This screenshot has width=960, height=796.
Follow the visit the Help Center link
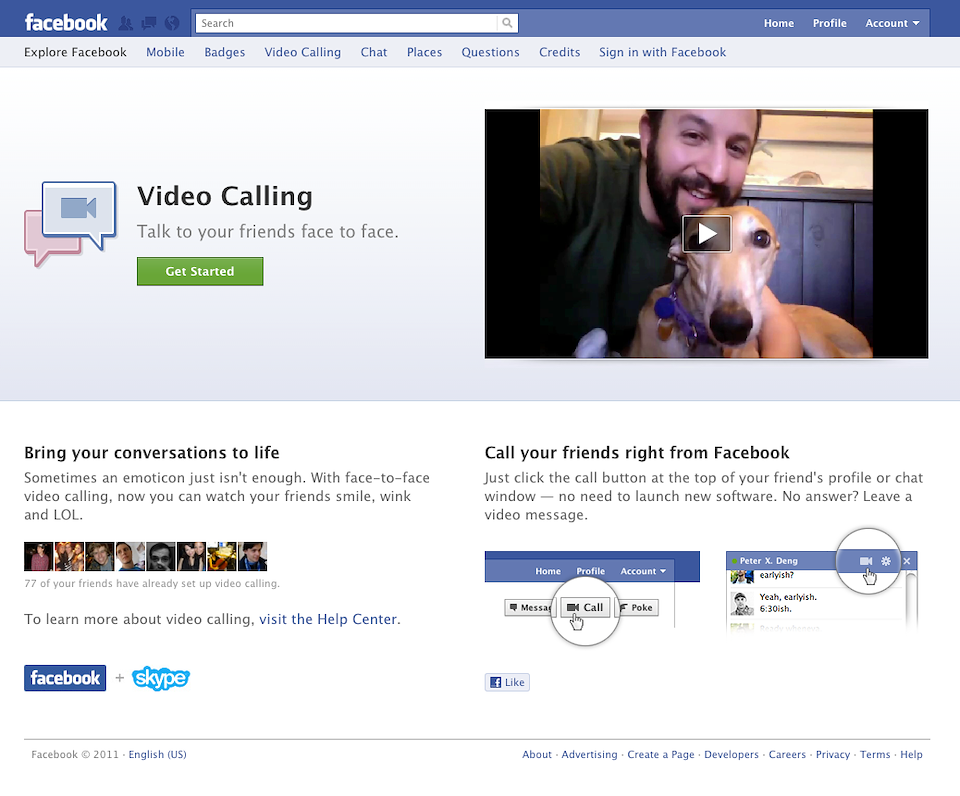pyautogui.click(x=328, y=619)
